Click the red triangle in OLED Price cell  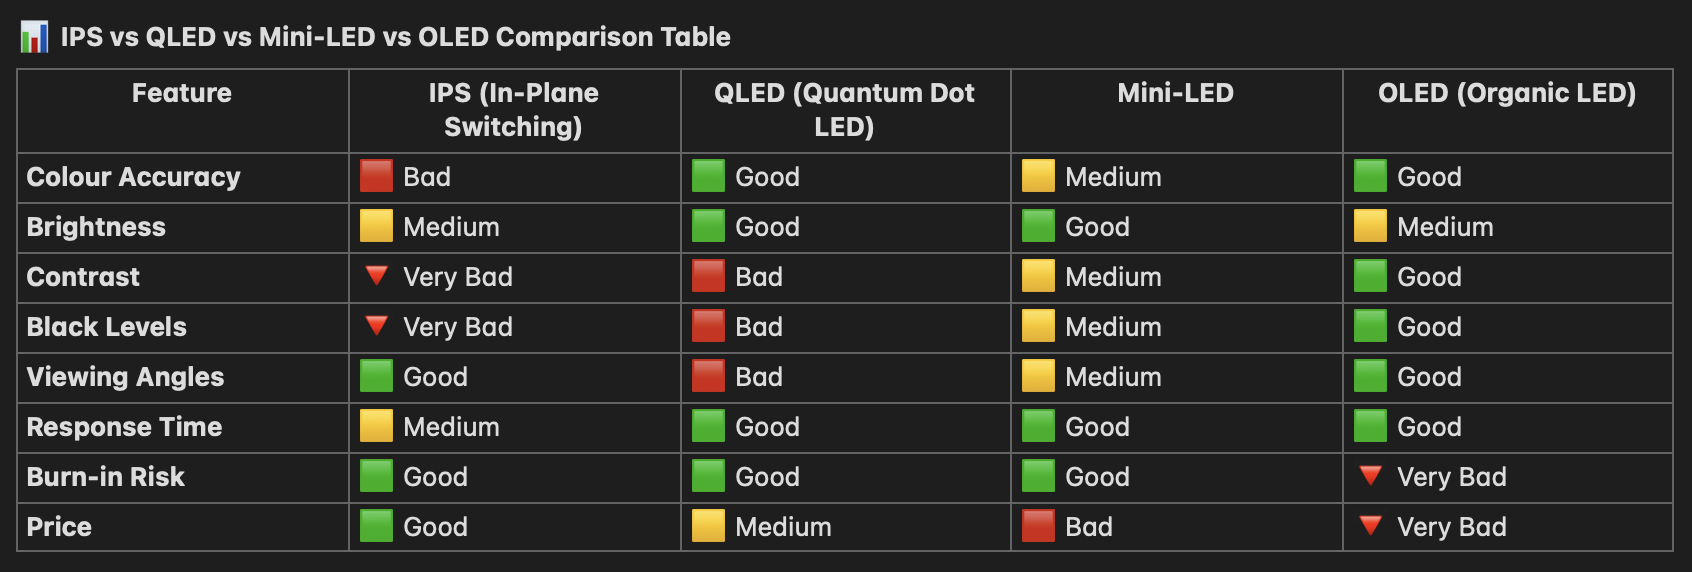pyautogui.click(x=1370, y=525)
